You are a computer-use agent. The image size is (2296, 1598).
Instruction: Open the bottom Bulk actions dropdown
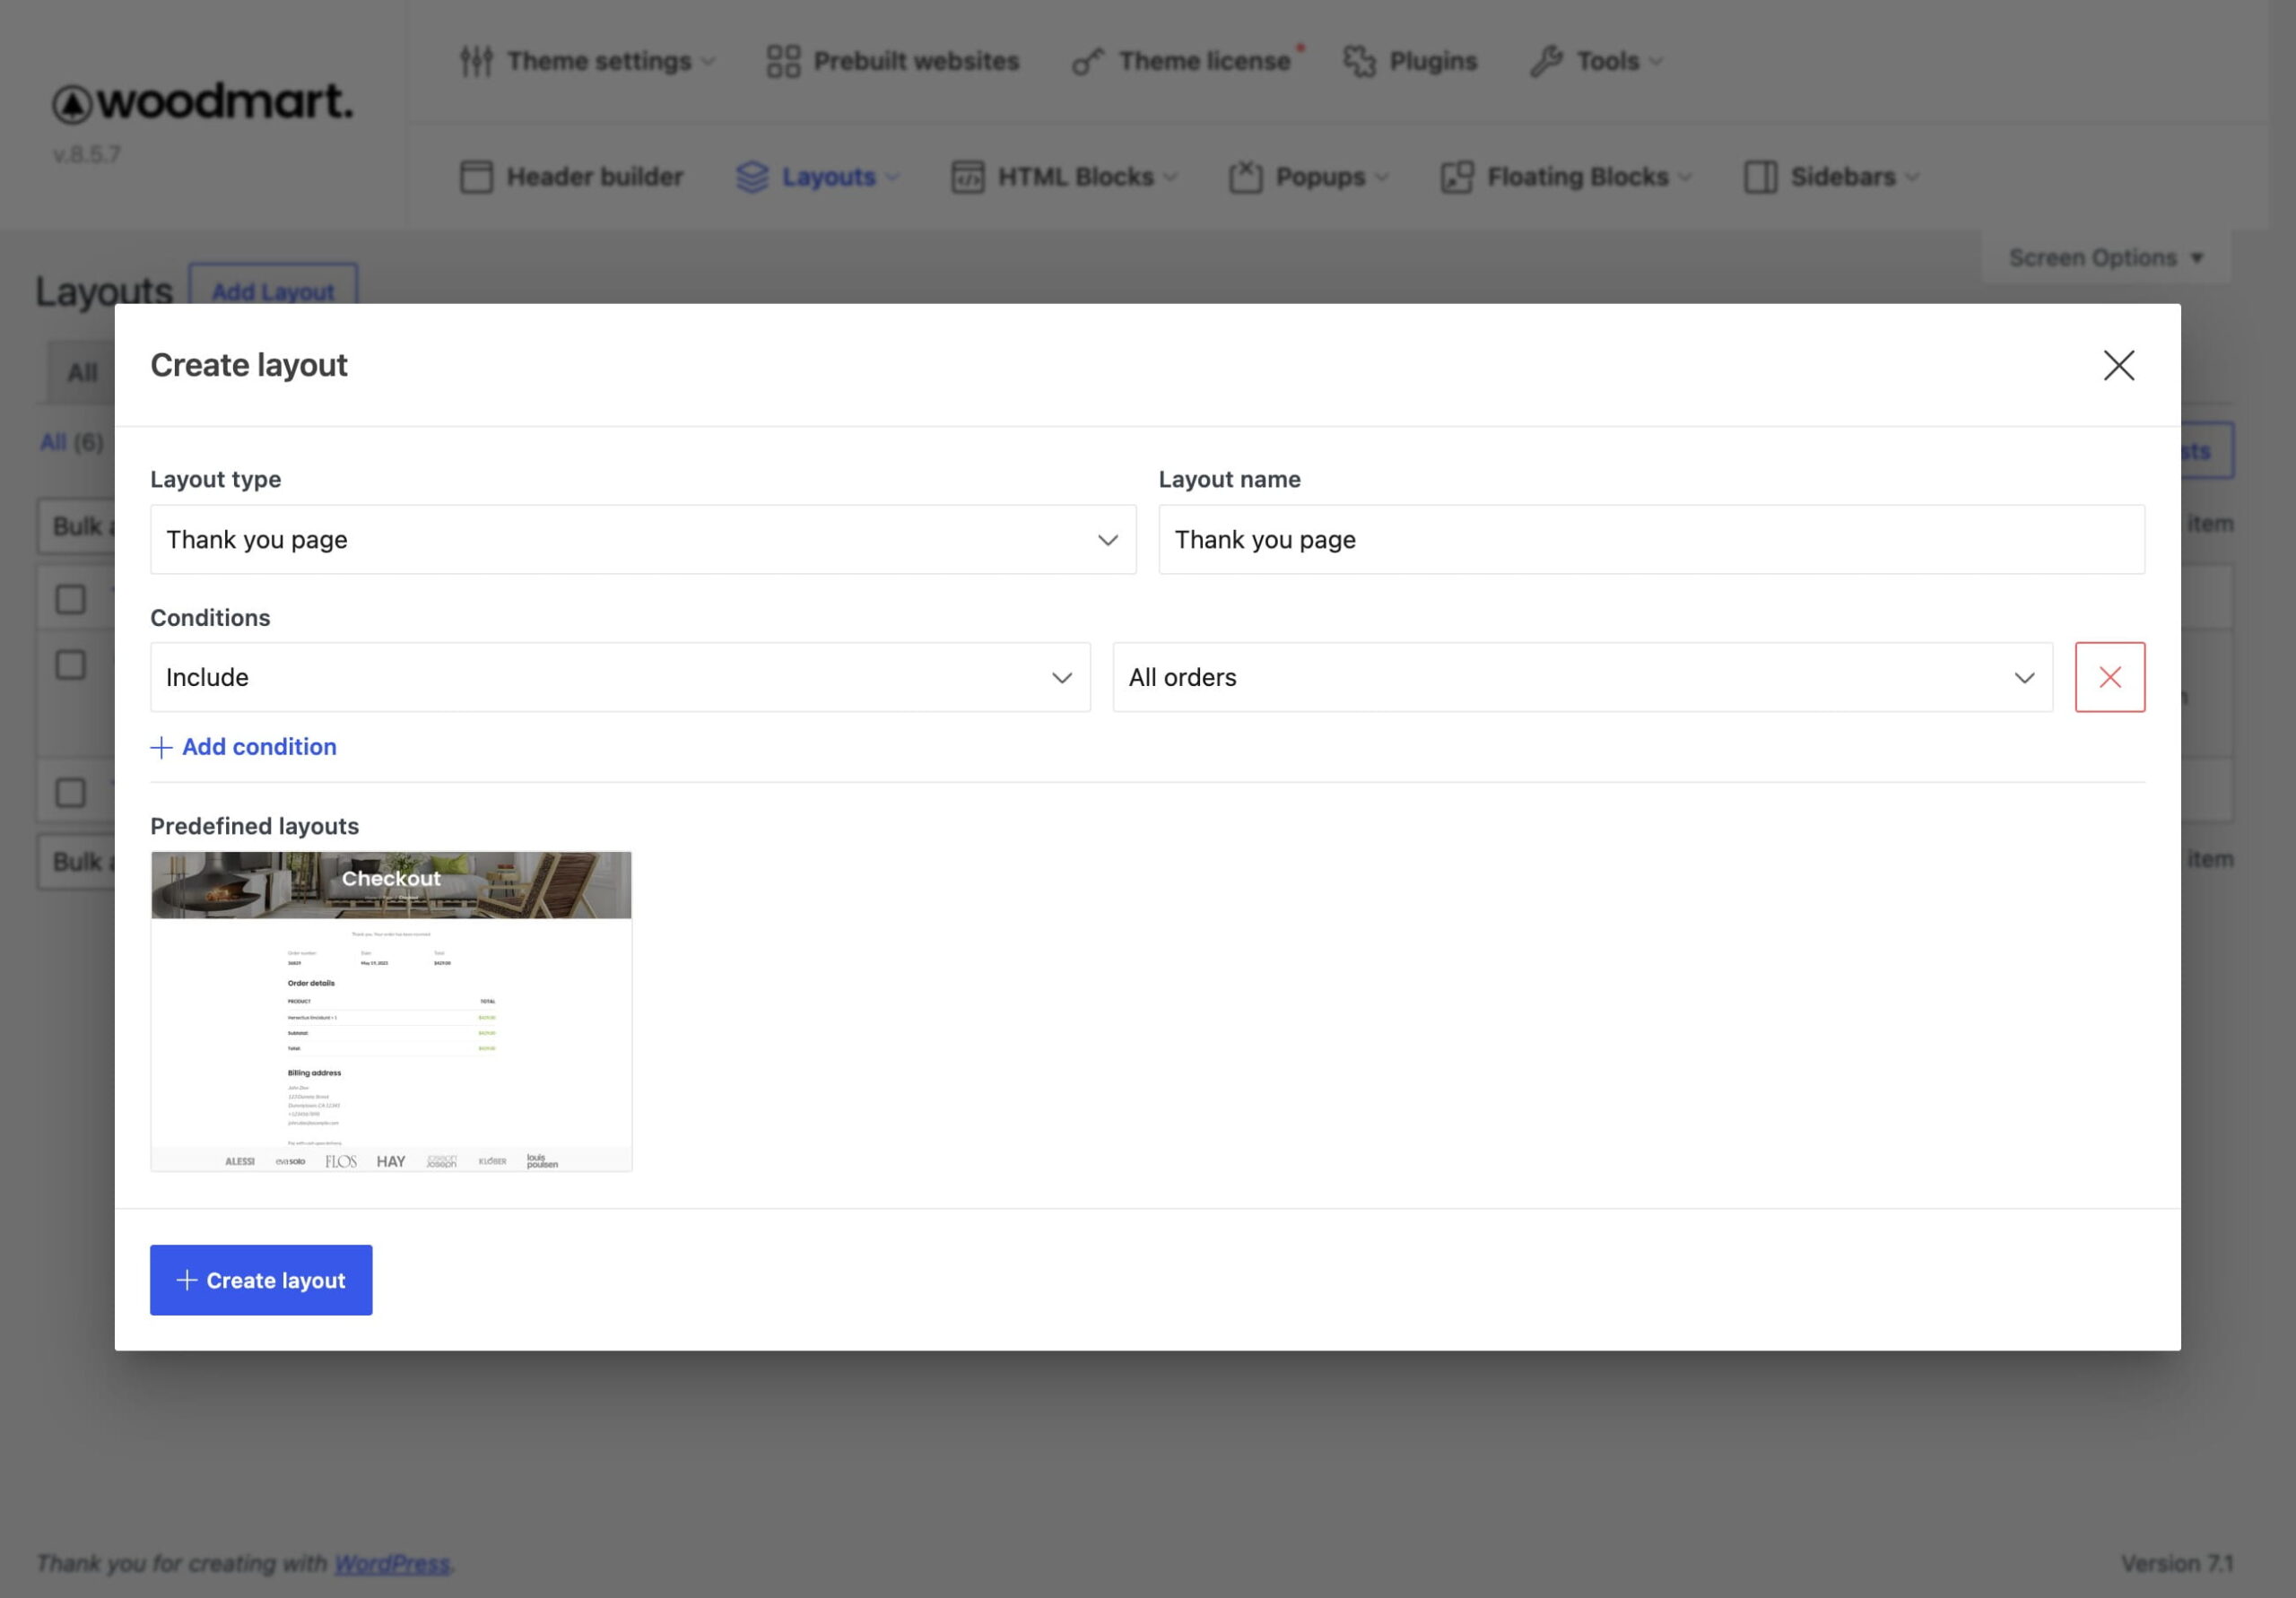pos(77,861)
